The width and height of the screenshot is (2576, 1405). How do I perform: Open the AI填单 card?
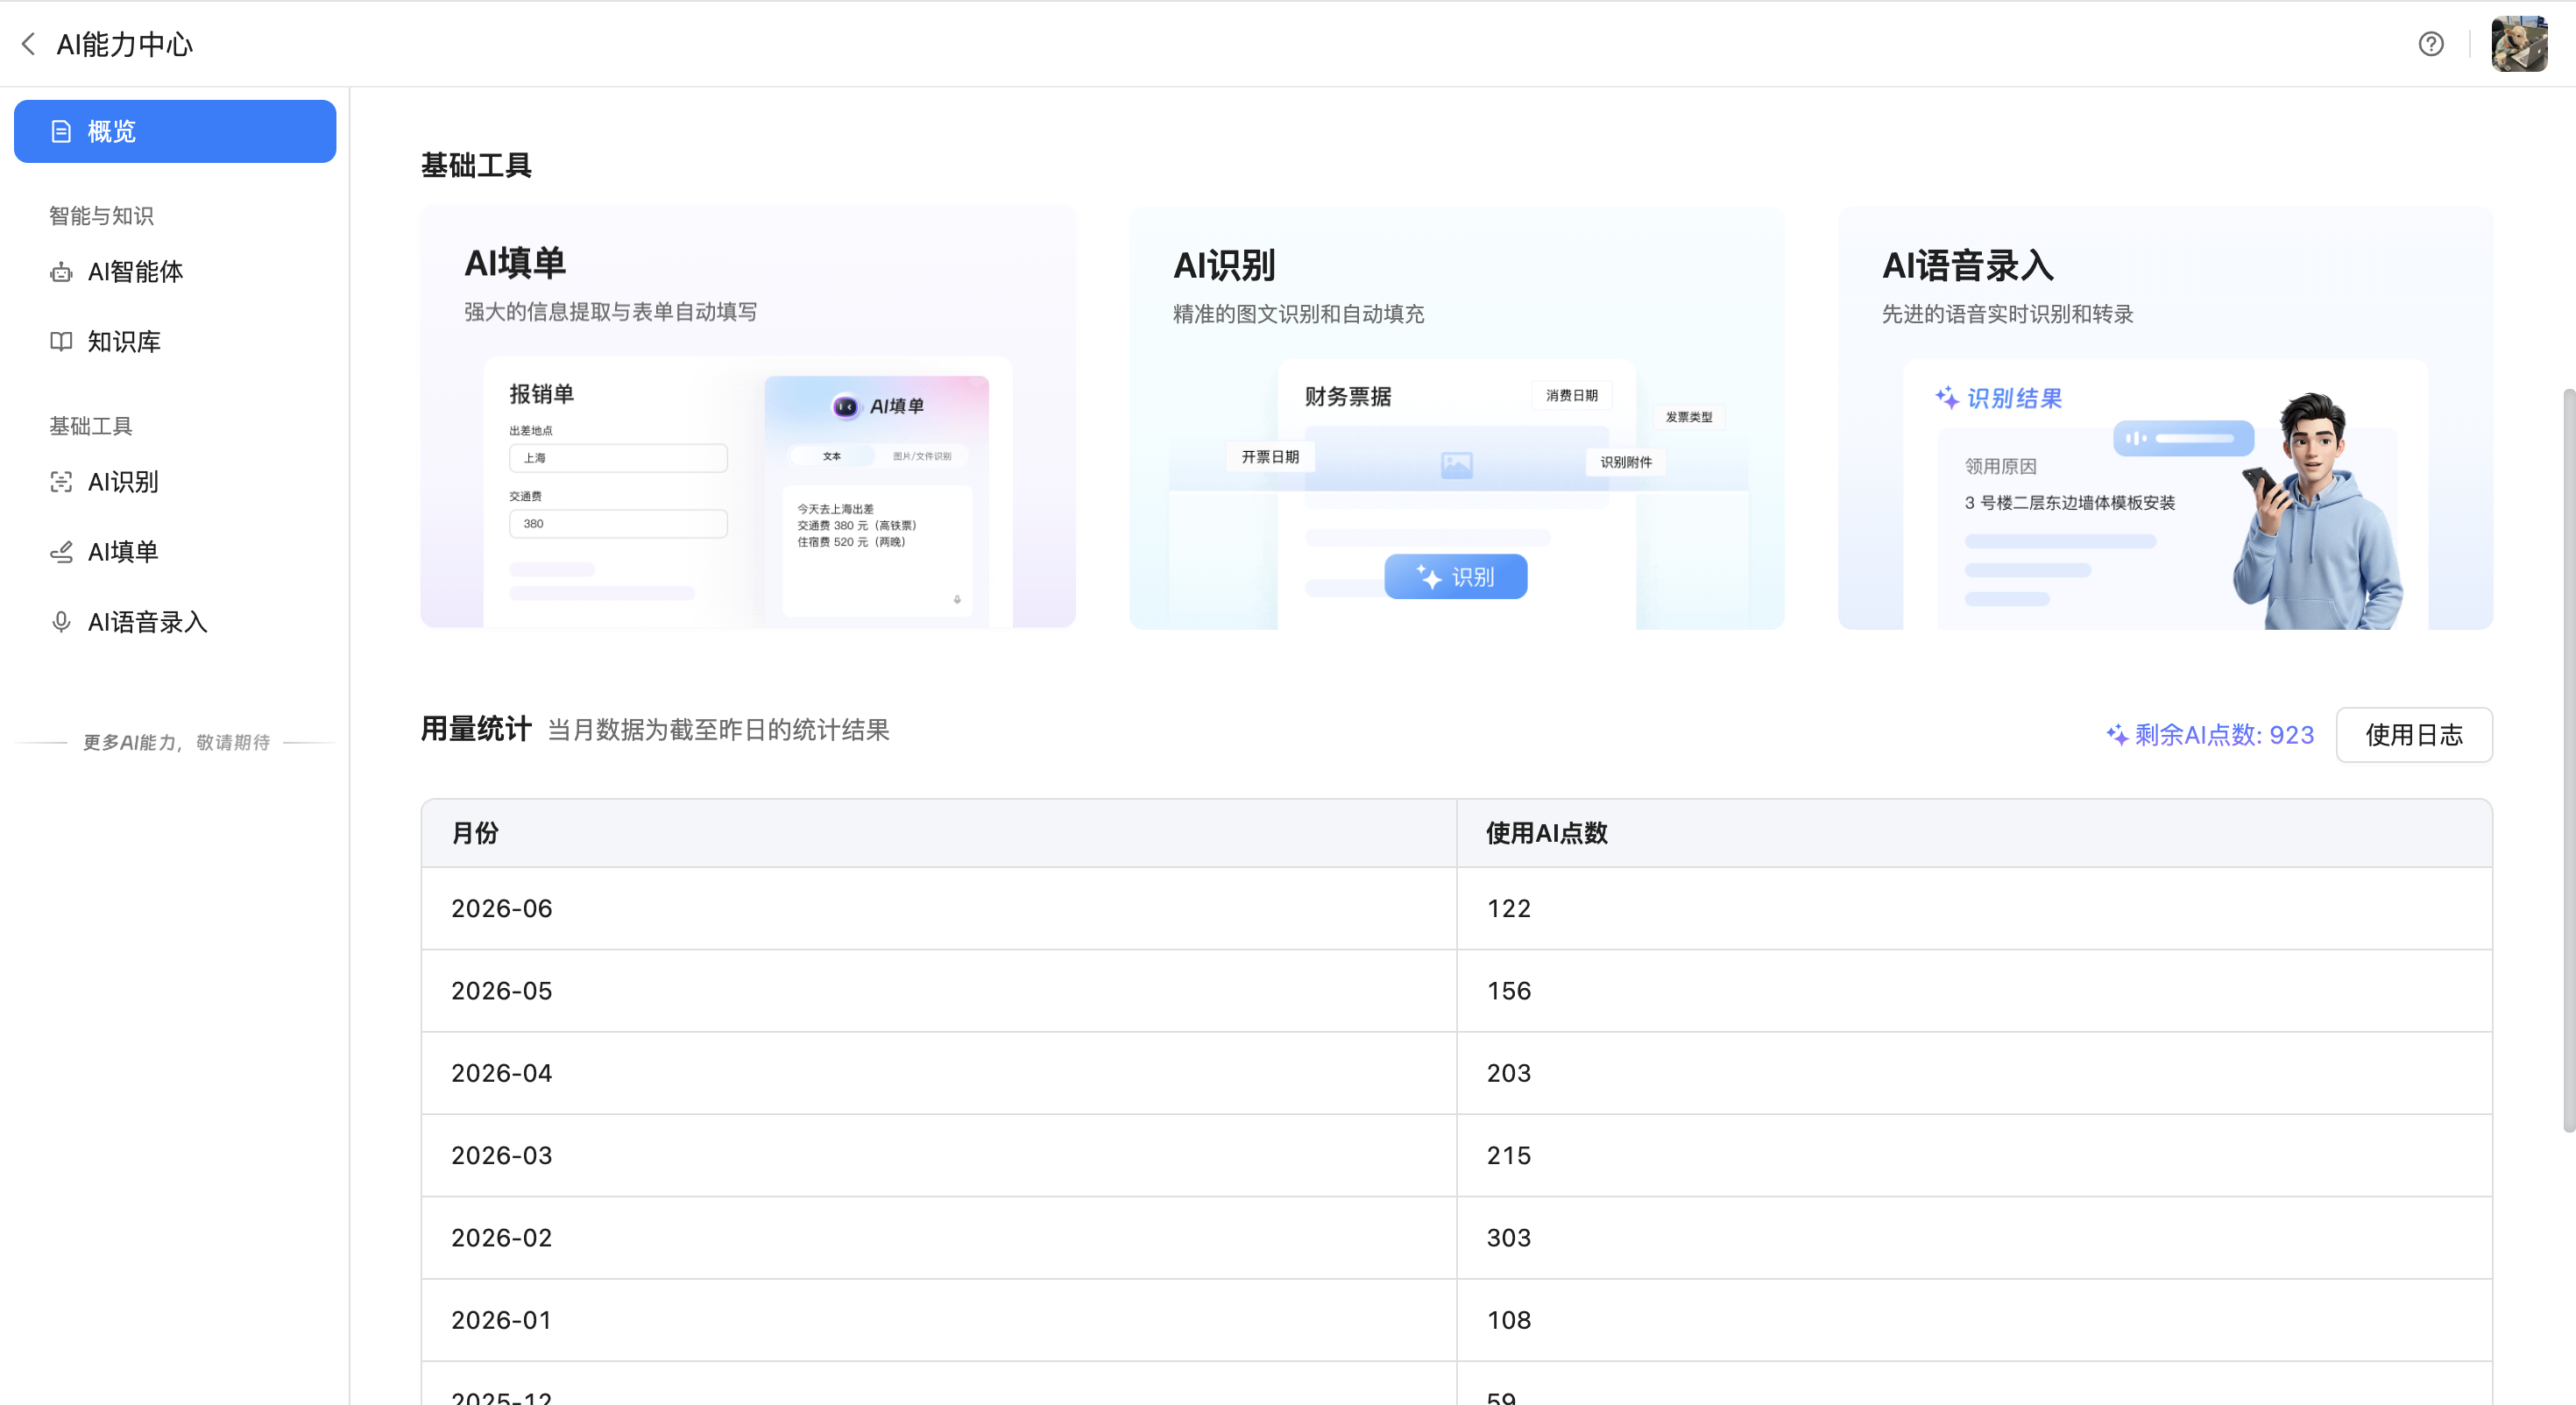(747, 417)
